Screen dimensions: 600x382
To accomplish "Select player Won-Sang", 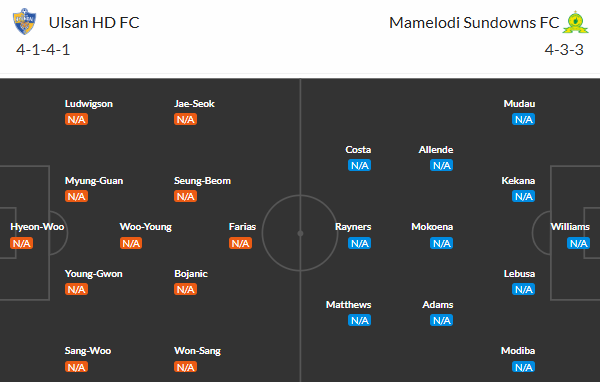I will pyautogui.click(x=197, y=351).
